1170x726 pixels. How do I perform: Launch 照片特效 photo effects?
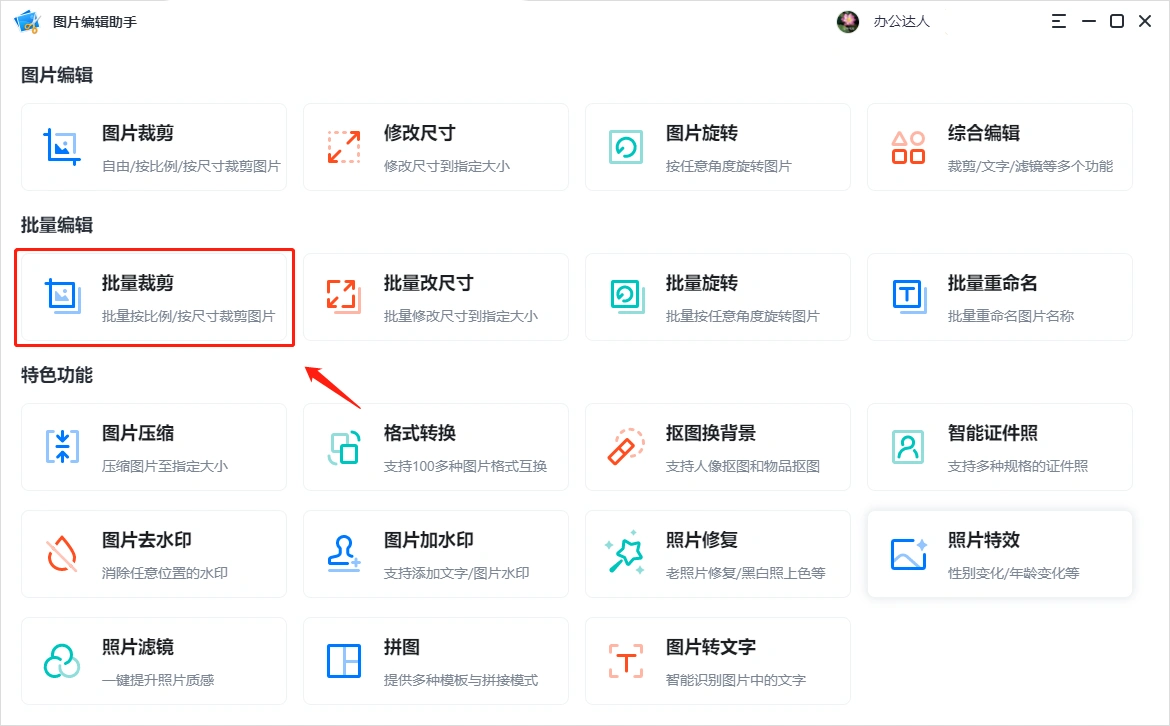(999, 554)
